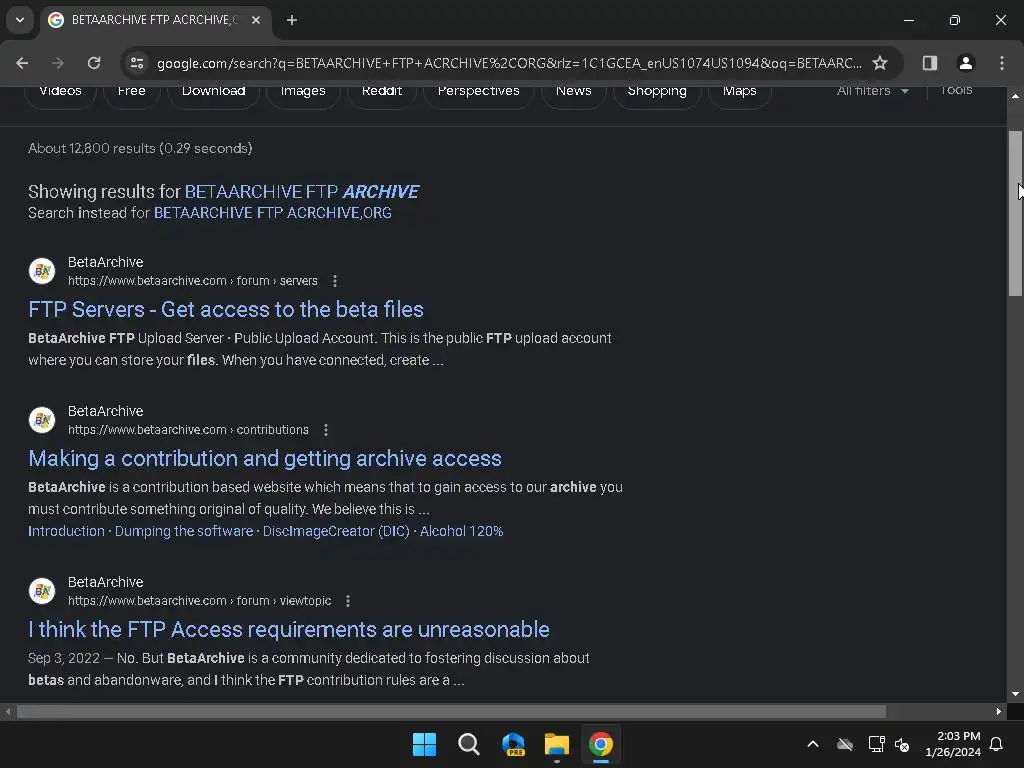The width and height of the screenshot is (1024, 768).
Task: Bookmark this page with the star icon
Action: point(880,63)
